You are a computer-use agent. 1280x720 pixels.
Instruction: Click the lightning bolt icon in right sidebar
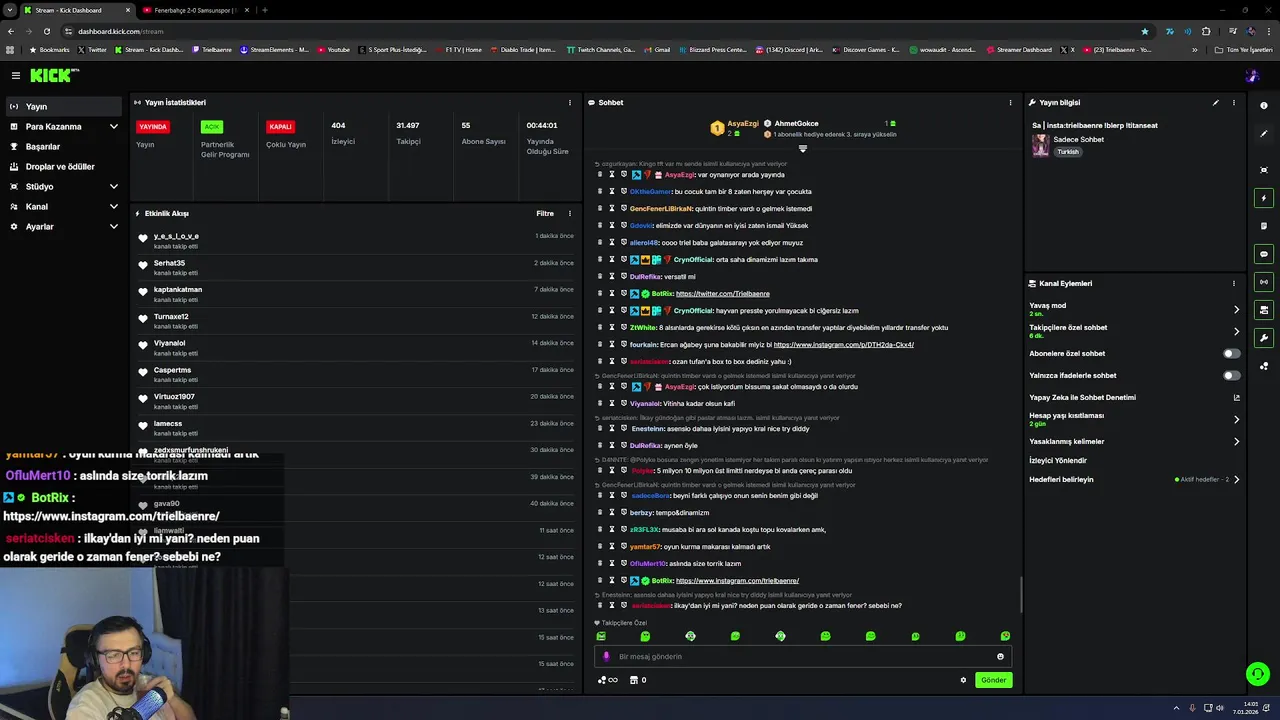[1264, 198]
